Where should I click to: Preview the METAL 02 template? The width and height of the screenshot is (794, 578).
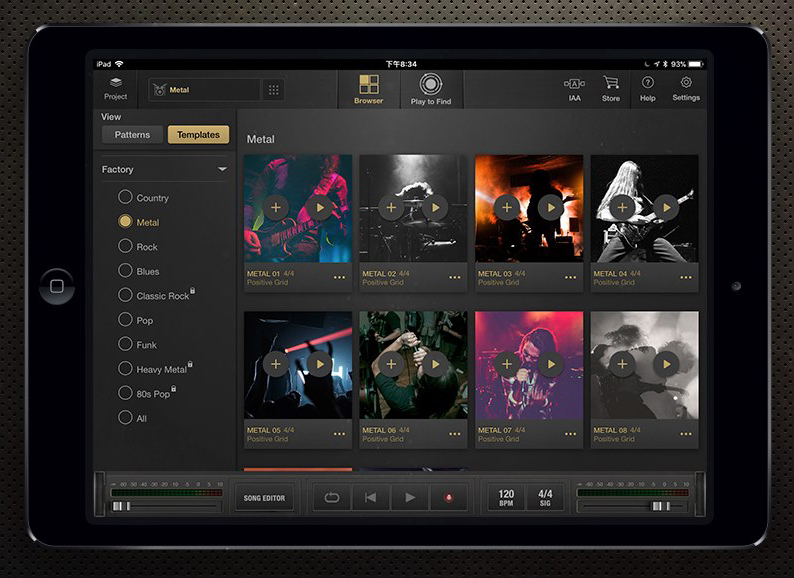click(x=435, y=208)
